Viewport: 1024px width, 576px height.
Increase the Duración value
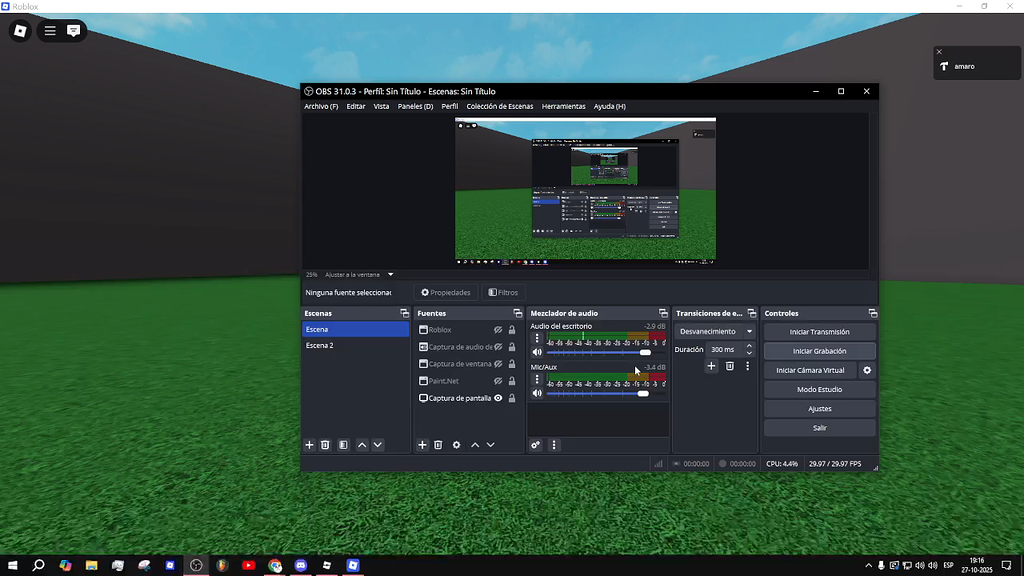point(749,346)
